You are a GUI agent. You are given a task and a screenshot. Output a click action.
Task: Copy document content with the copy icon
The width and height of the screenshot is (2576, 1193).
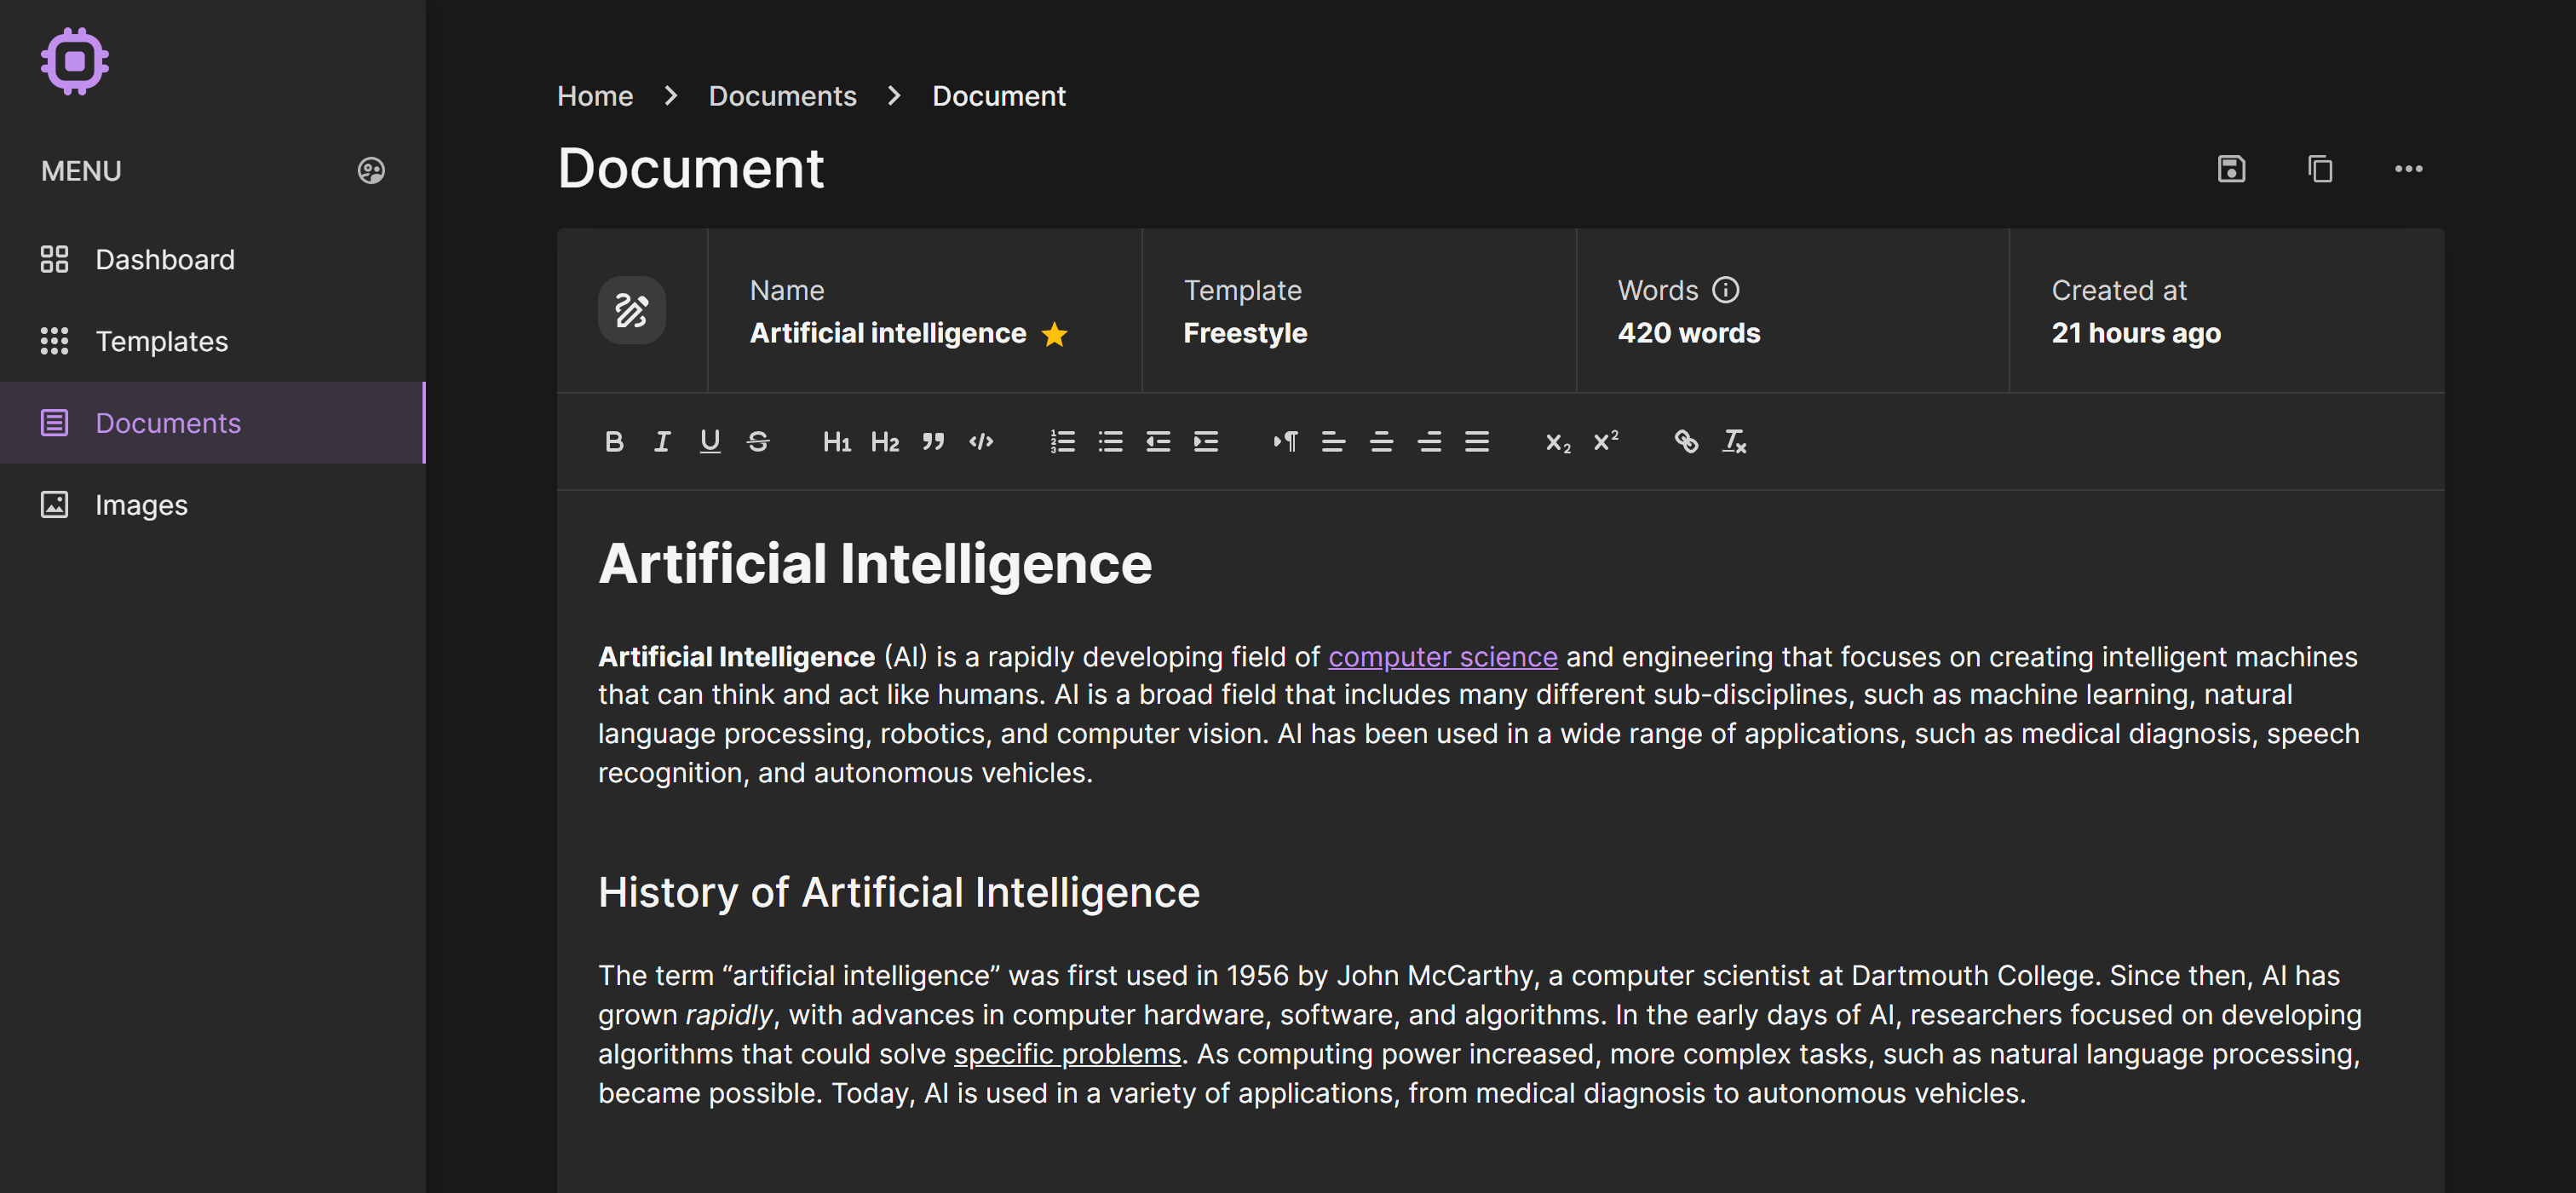2320,168
